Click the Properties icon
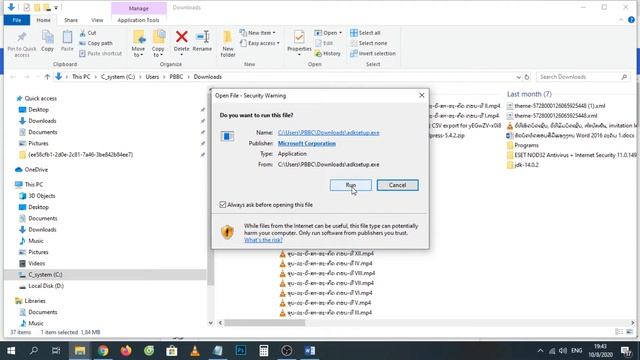Screen dimensions: 640x360 click(x=299, y=38)
